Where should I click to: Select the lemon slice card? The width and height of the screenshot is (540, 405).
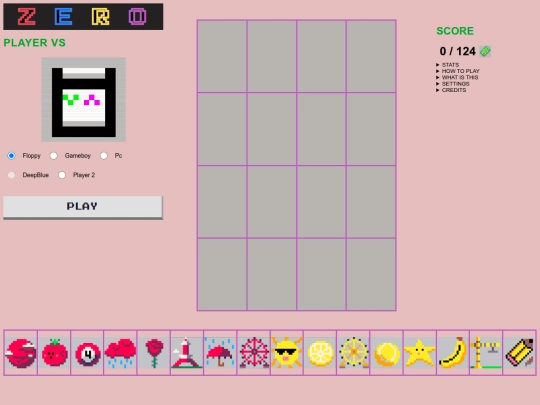point(320,353)
